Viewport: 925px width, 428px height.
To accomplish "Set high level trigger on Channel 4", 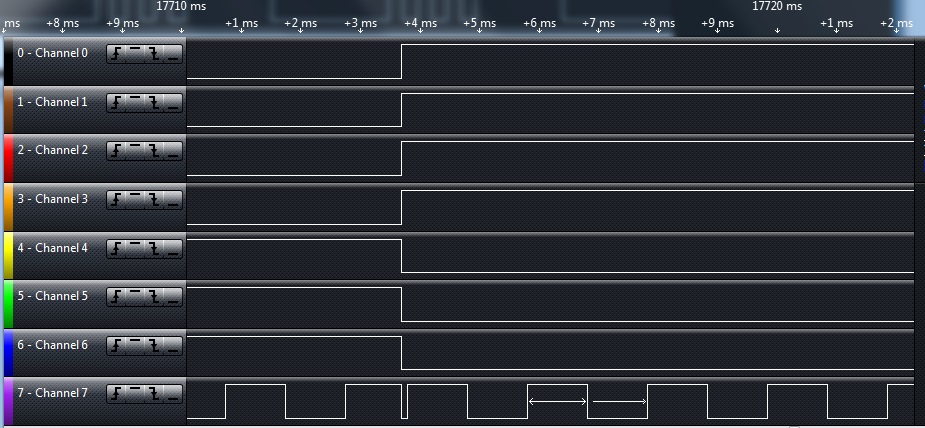I will (x=135, y=249).
